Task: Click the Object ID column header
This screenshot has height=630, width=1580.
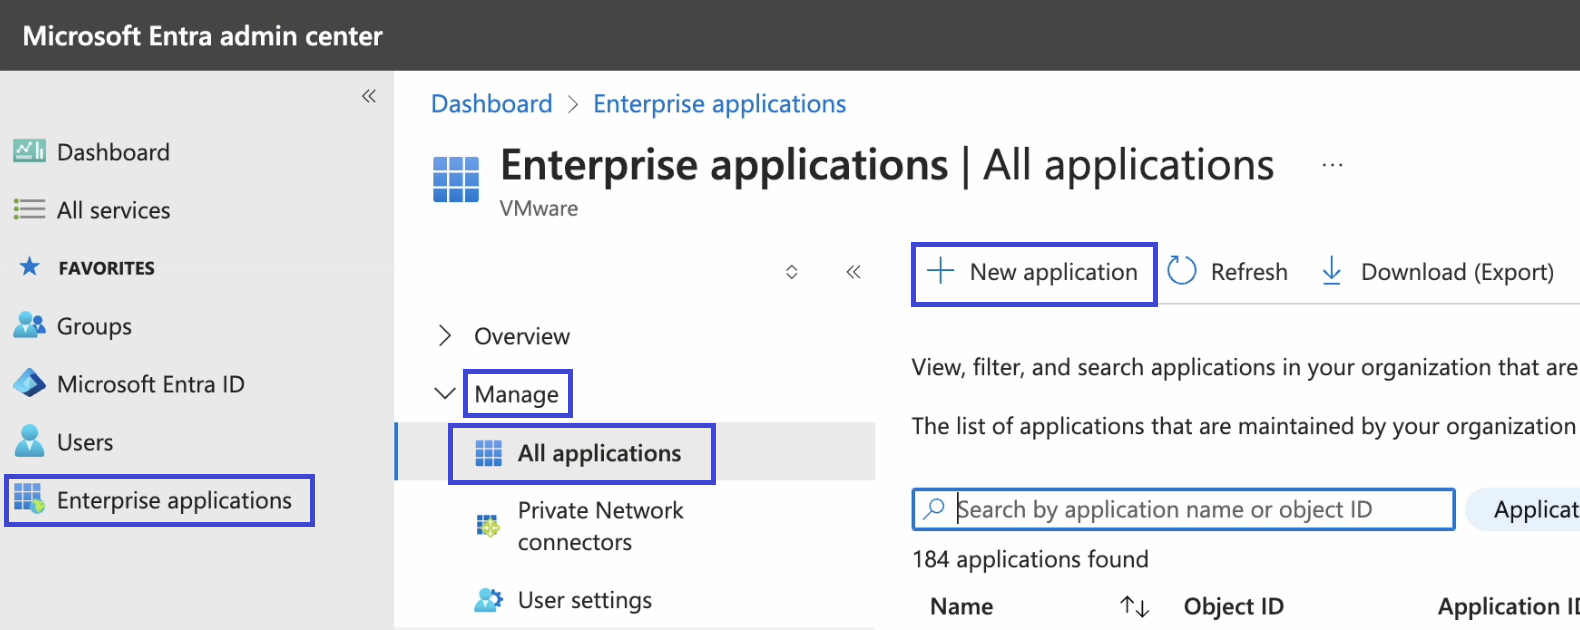Action: tap(1233, 606)
